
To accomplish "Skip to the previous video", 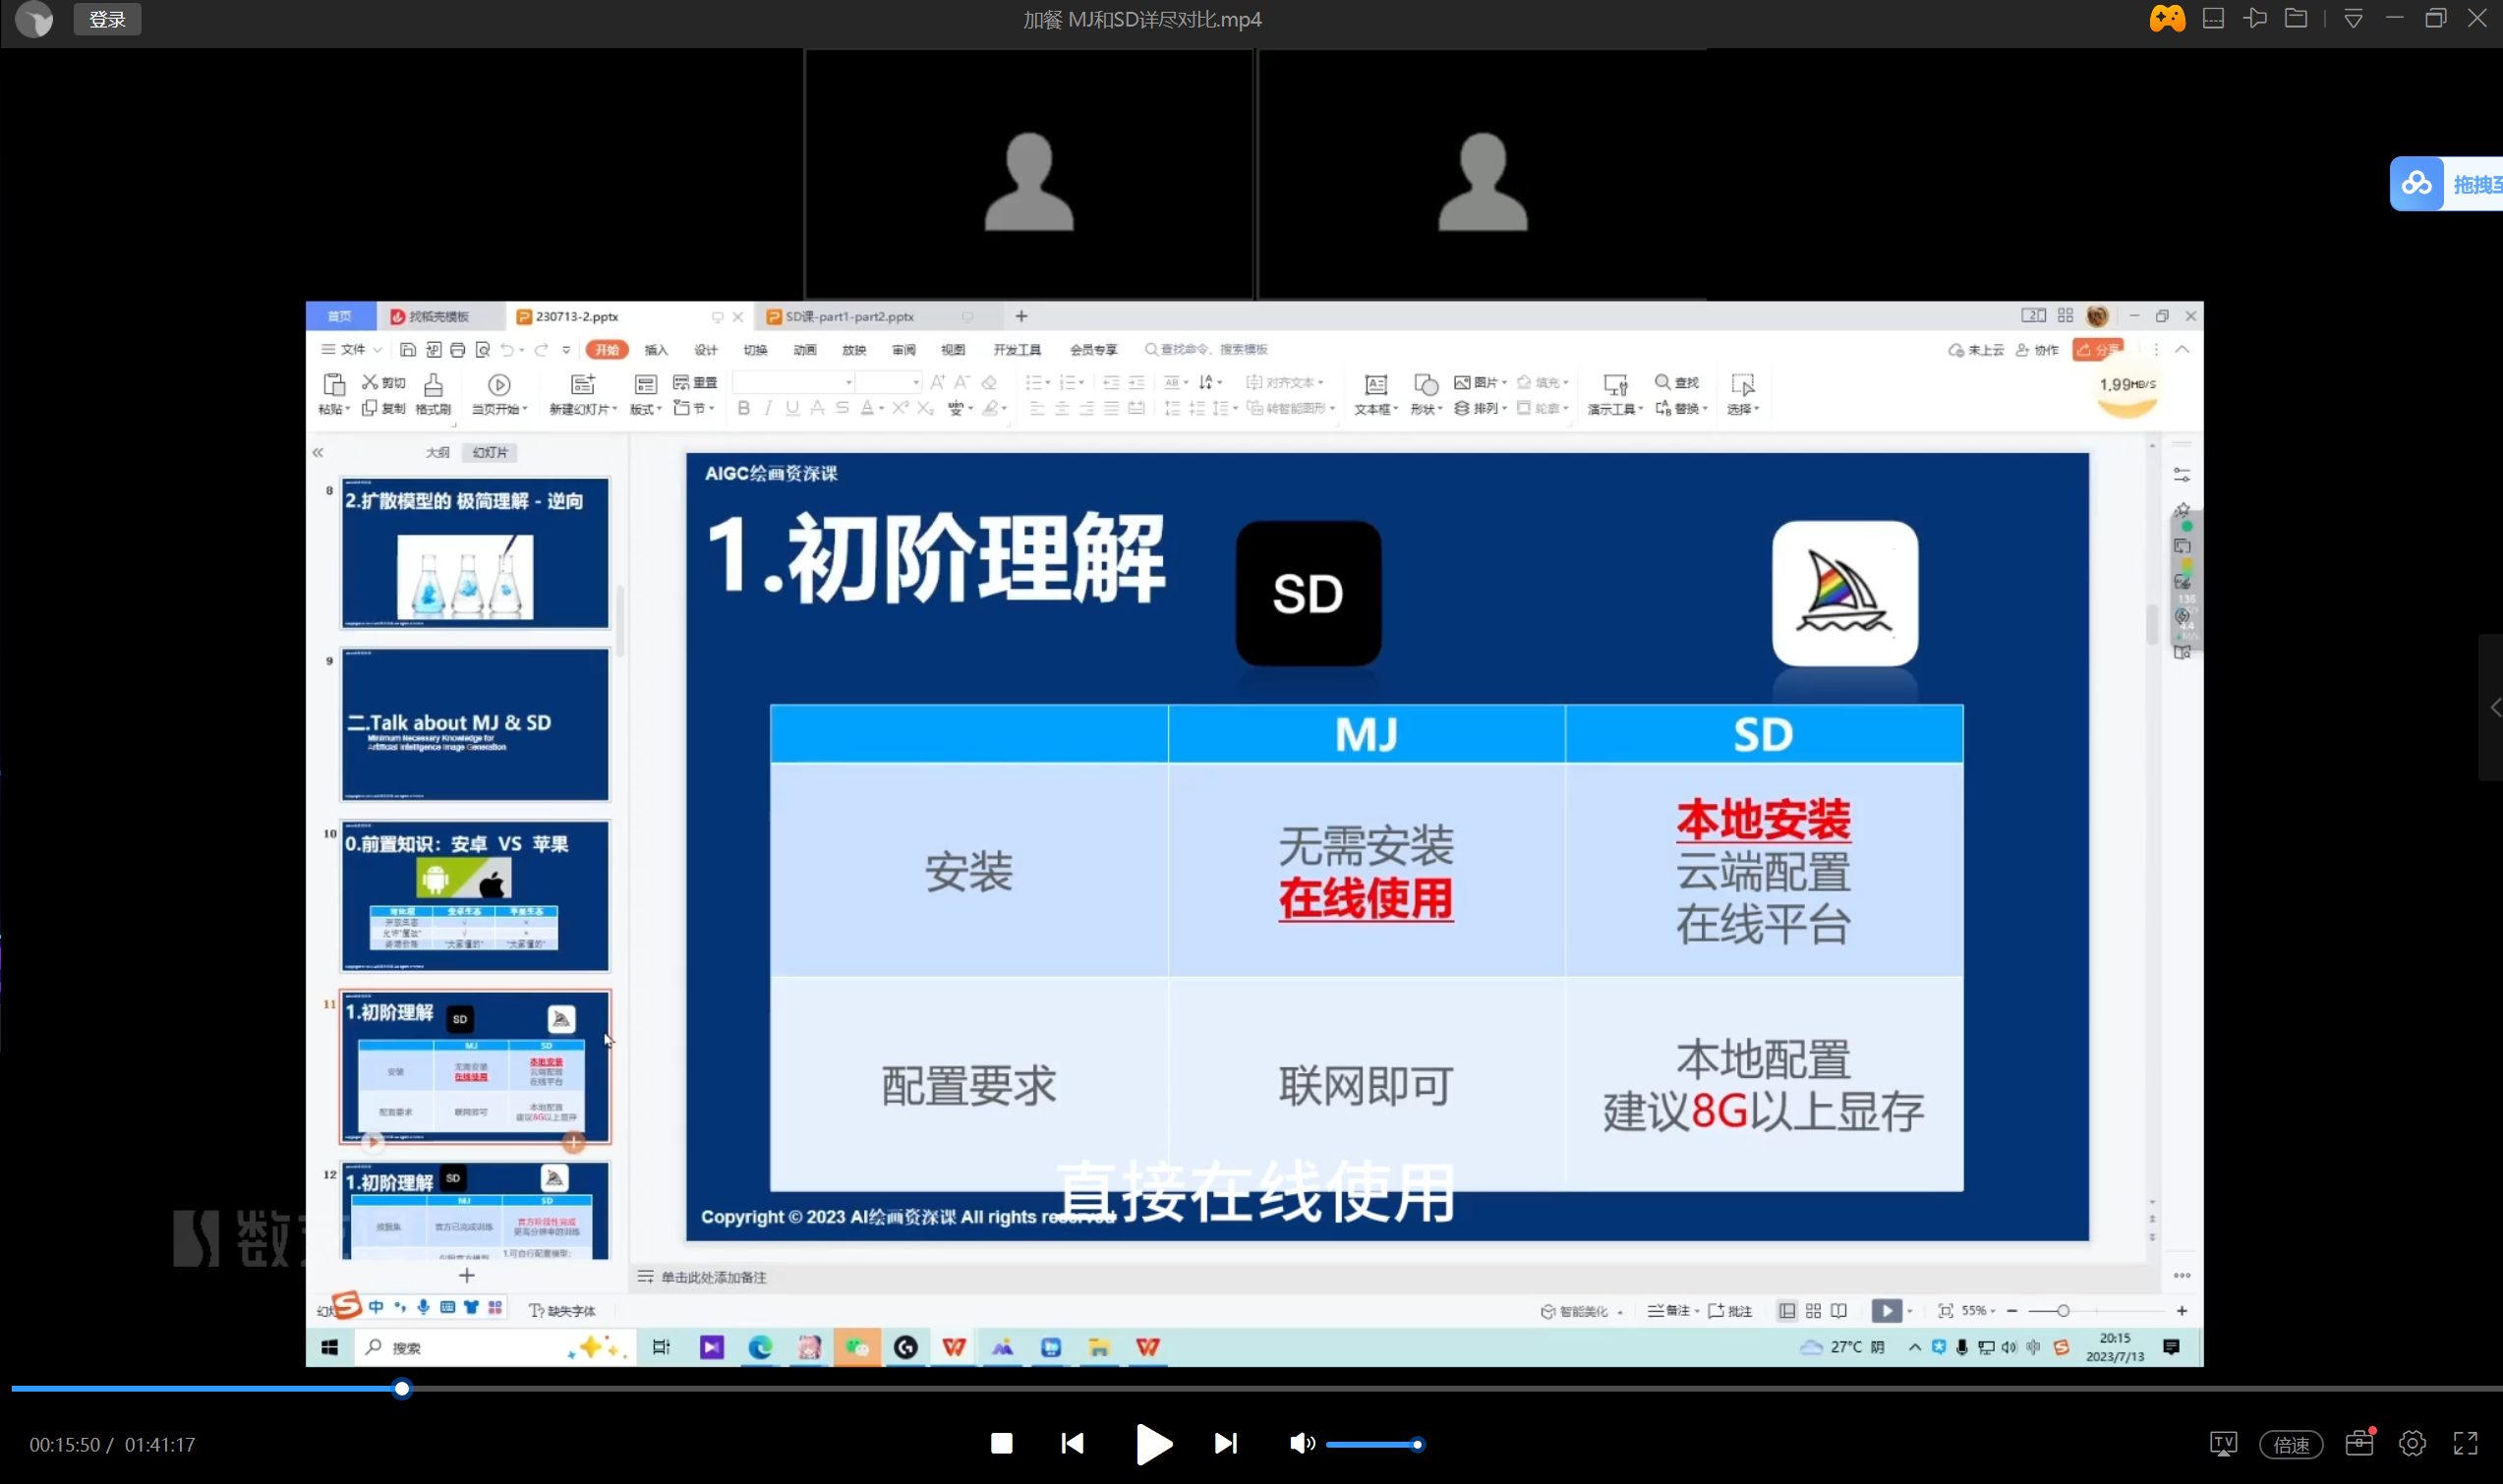I will (1072, 1443).
